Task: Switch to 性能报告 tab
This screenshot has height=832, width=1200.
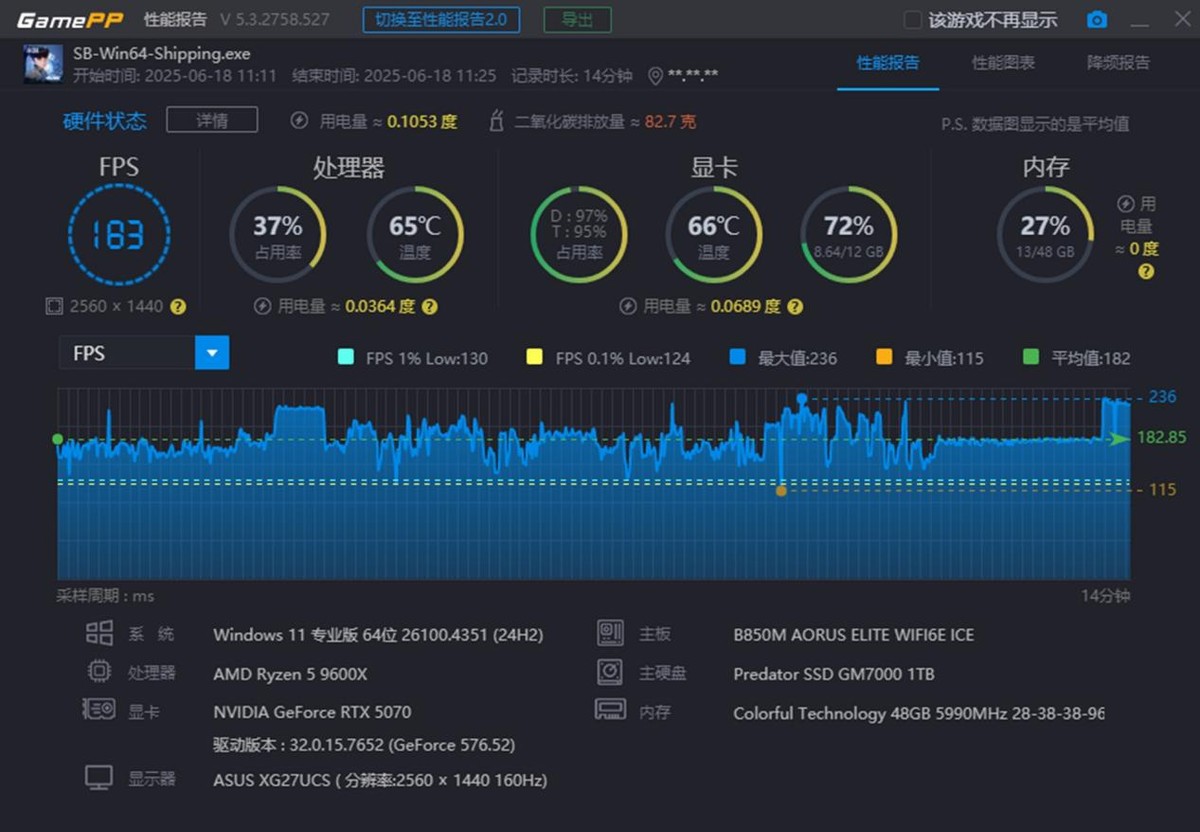Action: (888, 63)
